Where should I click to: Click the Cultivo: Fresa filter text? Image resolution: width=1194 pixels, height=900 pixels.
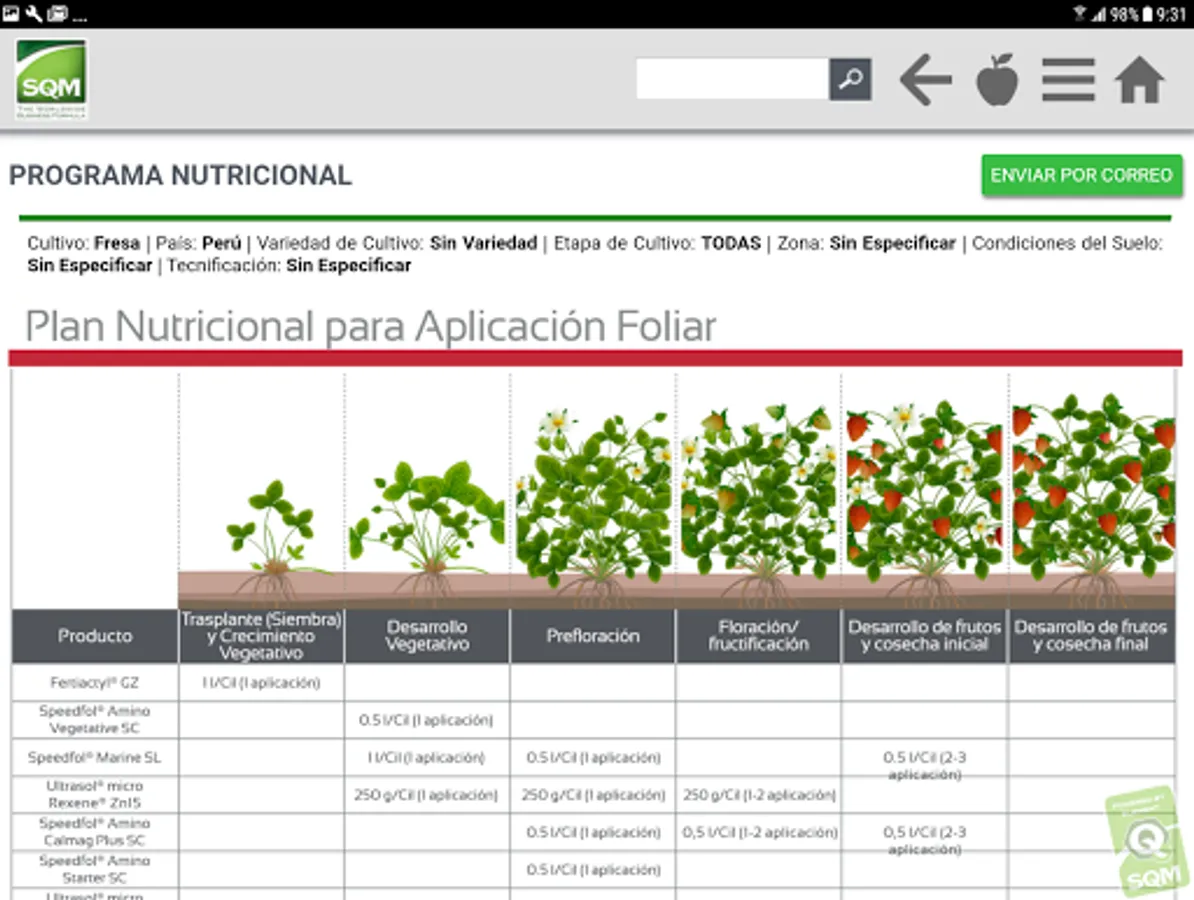pos(84,243)
